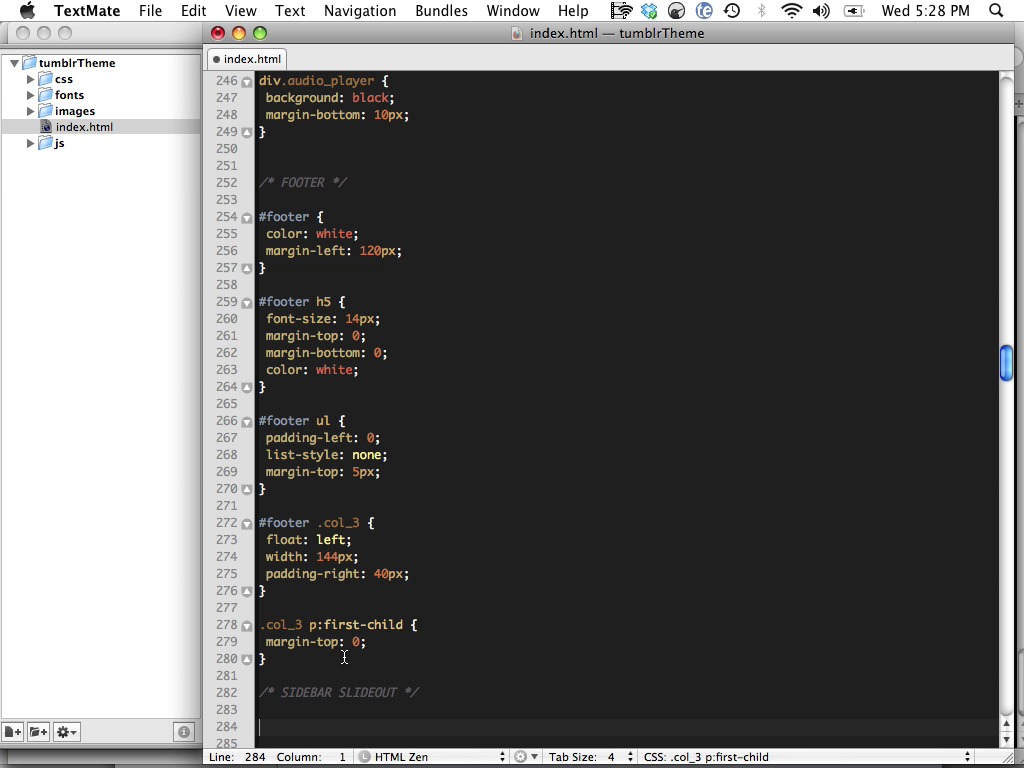Open the HTML Zen language dropdown
1024x768 pixels.
coord(432,757)
